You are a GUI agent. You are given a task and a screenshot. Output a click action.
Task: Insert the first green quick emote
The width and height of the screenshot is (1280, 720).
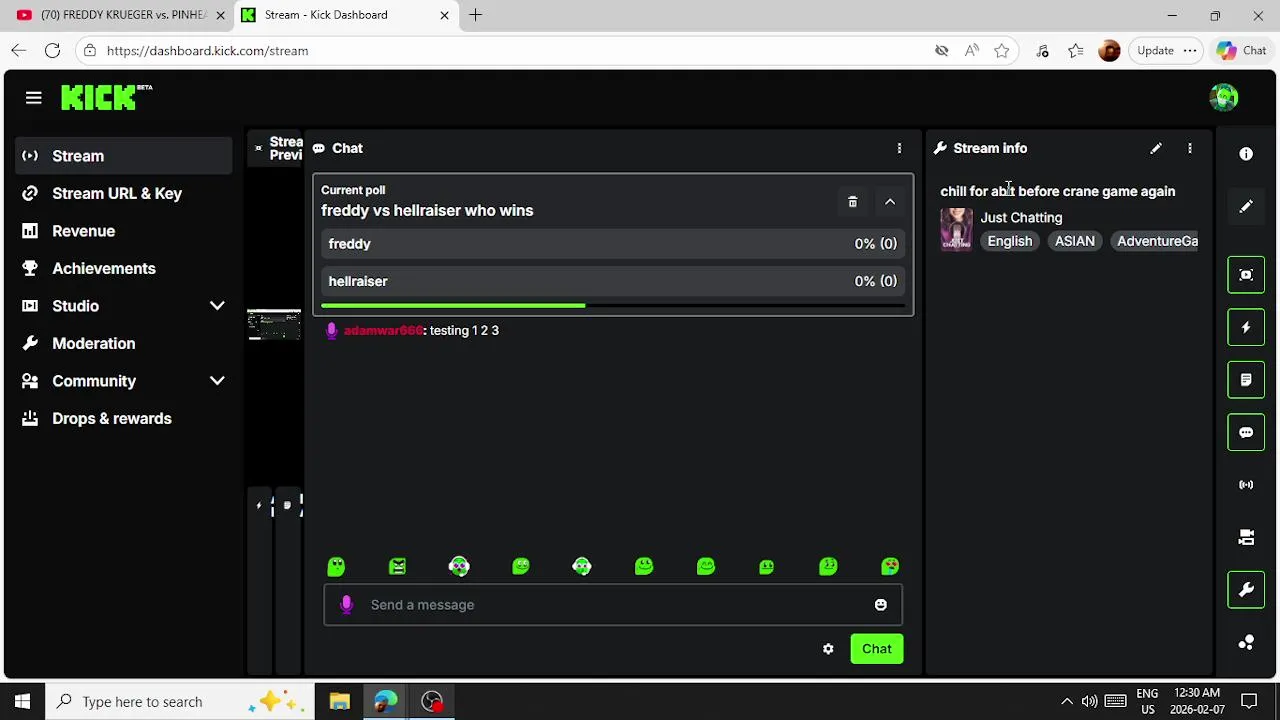pyautogui.click(x=336, y=567)
